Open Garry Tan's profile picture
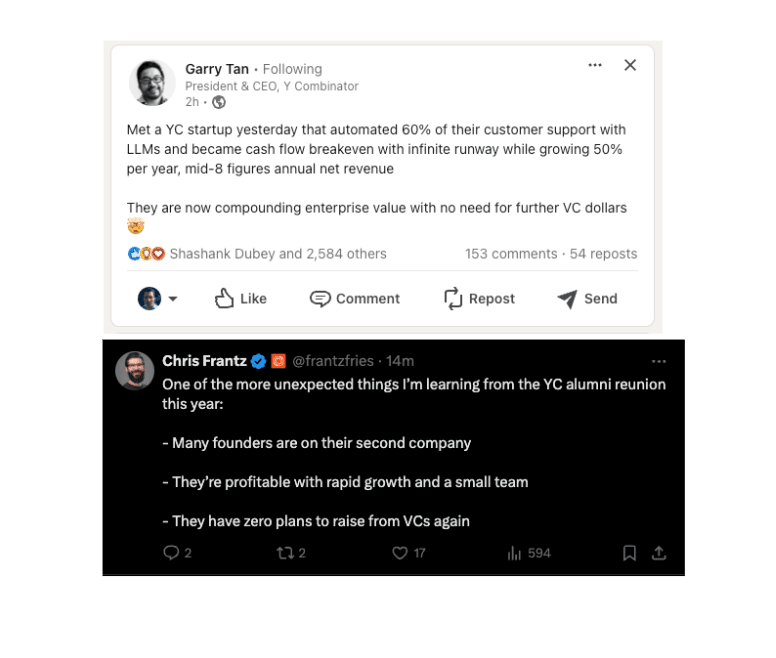 [152, 83]
